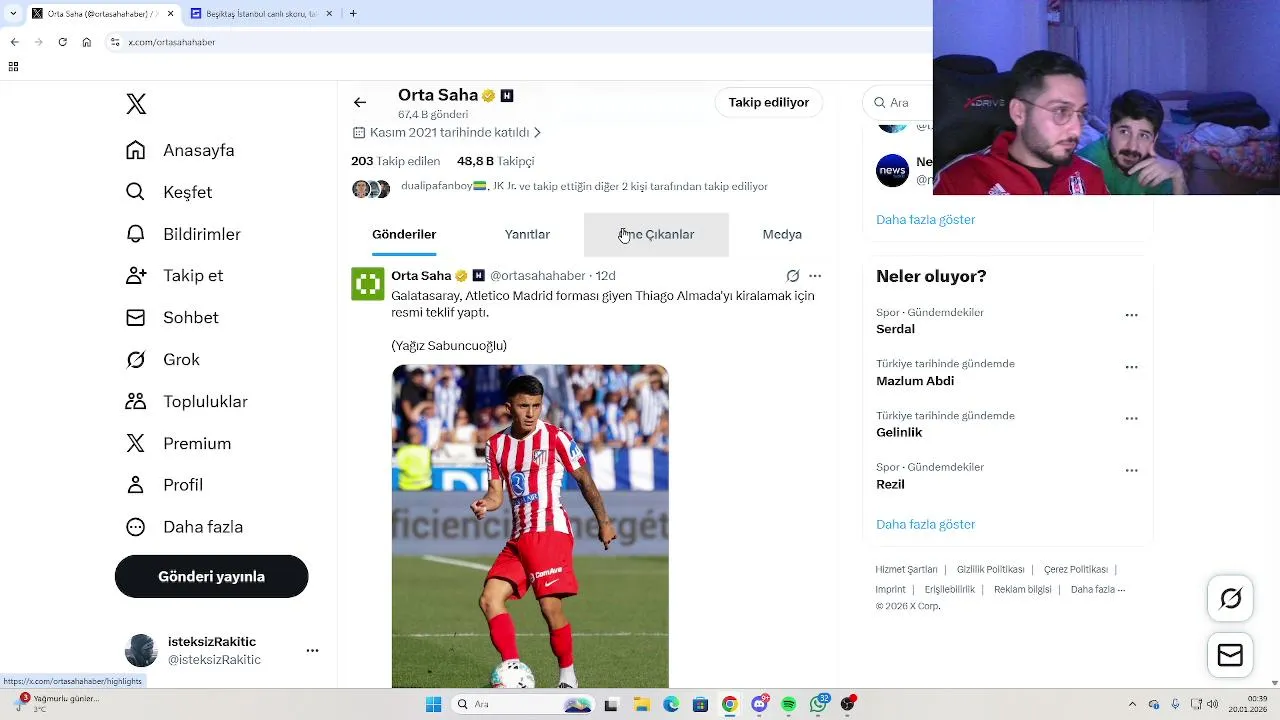This screenshot has width=1280, height=720.
Task: Click Orta Saha post avatar
Action: pyautogui.click(x=368, y=284)
